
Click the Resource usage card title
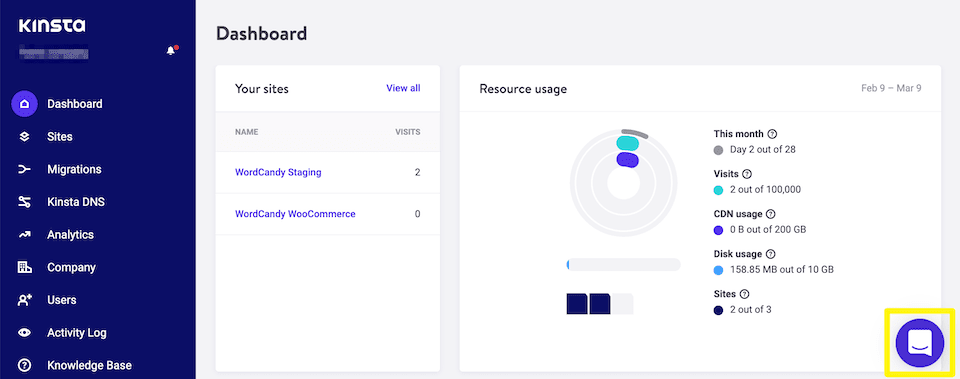tap(523, 89)
